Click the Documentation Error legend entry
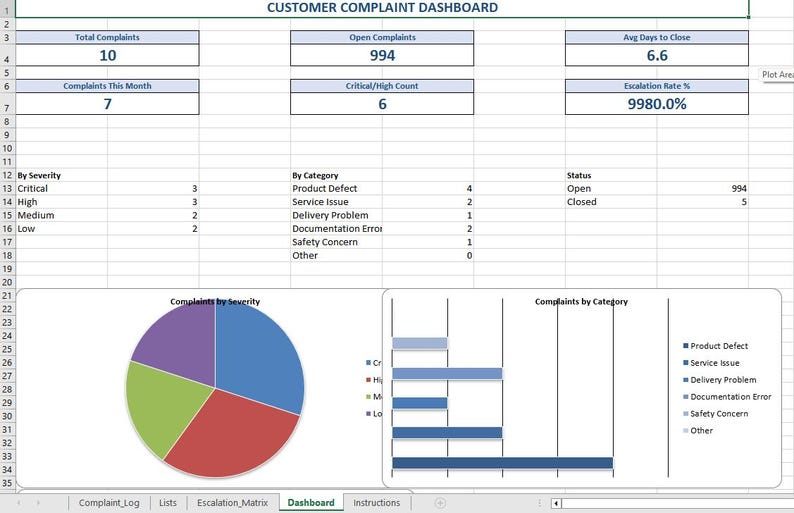The height and width of the screenshot is (513, 794). (x=727, y=397)
